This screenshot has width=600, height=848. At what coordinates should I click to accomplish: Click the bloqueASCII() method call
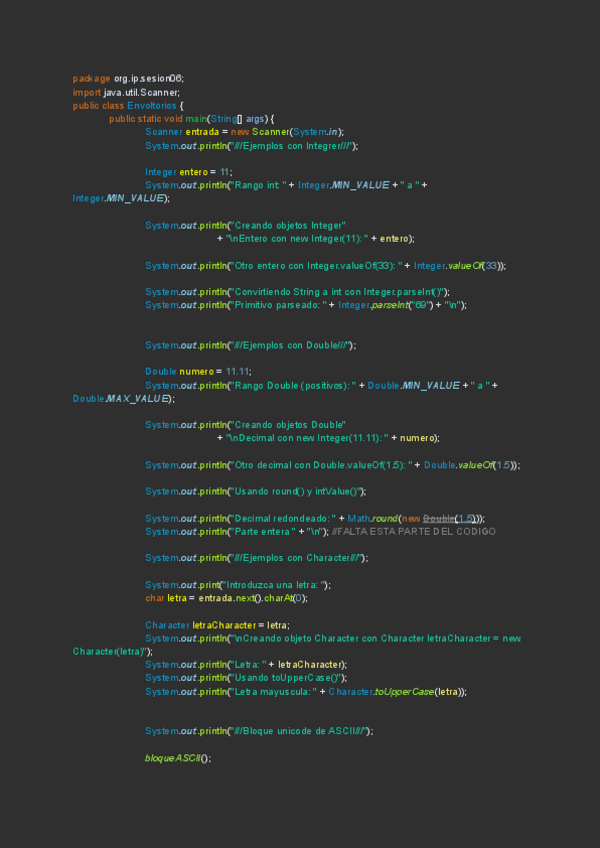click(177, 758)
